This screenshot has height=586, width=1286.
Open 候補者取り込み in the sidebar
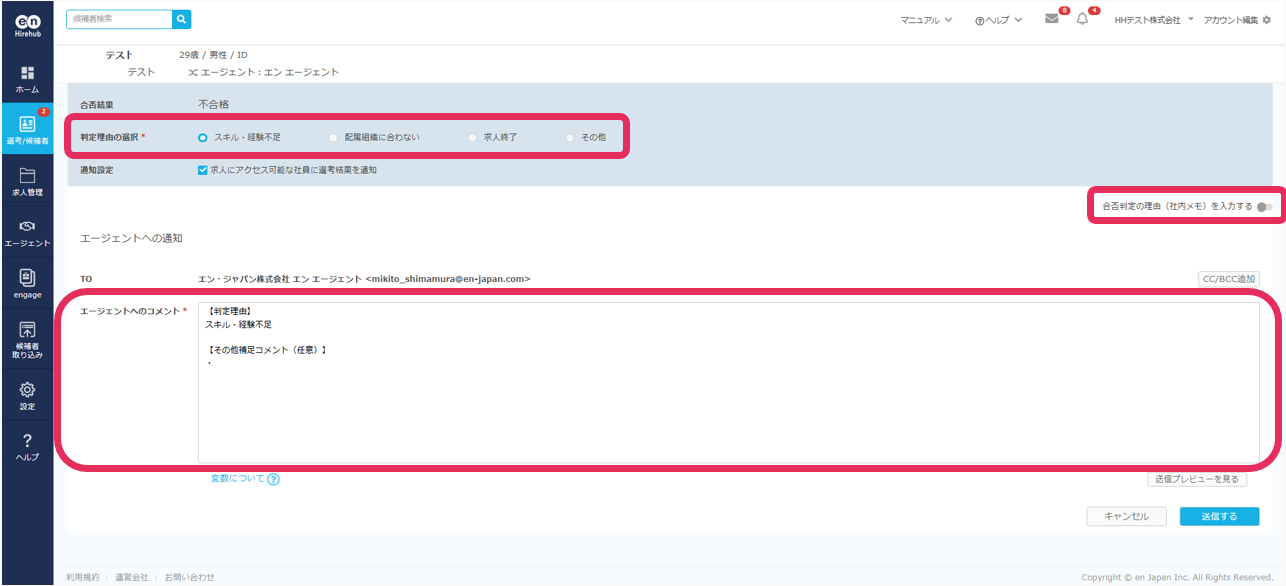27,339
